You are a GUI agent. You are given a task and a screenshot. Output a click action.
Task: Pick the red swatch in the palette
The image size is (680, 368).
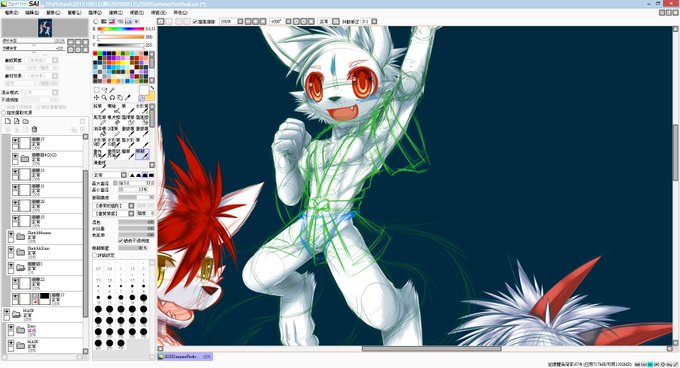coord(95,53)
